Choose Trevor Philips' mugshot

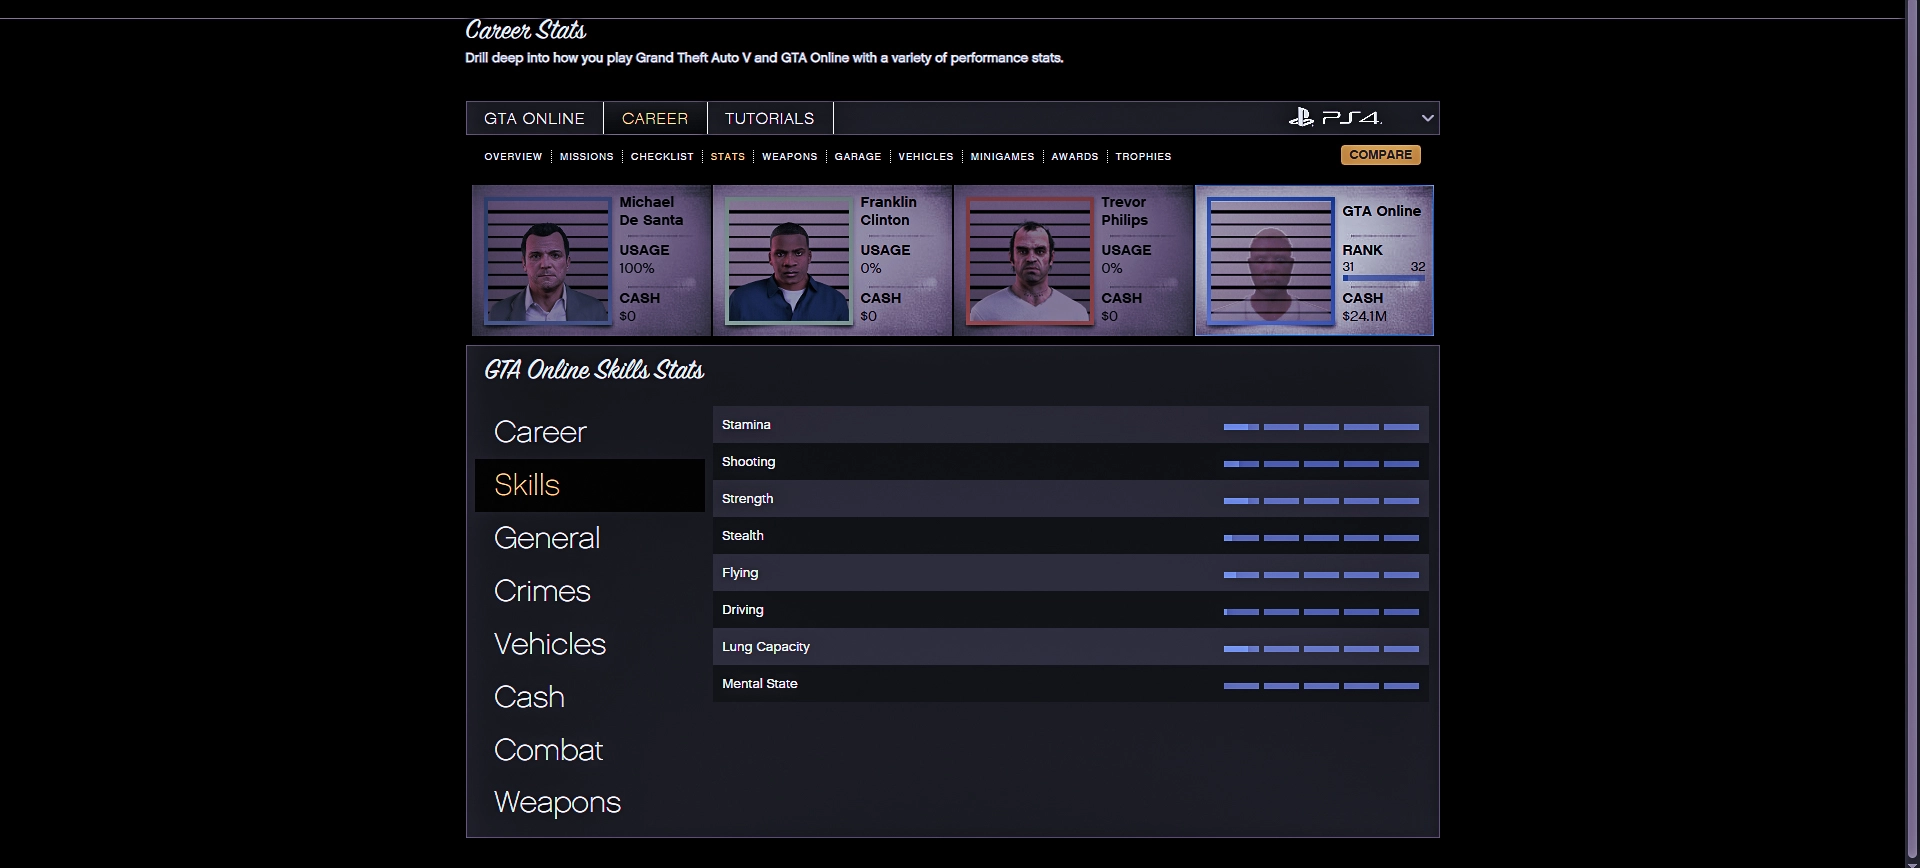(1029, 260)
